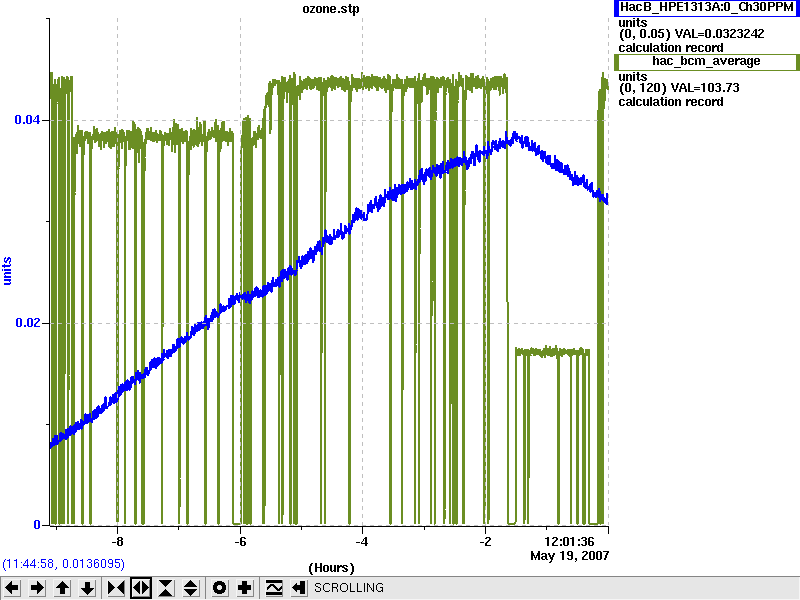Click the blue 'units' y-axis title
Screen dimensions: 800x600
tap(7, 270)
